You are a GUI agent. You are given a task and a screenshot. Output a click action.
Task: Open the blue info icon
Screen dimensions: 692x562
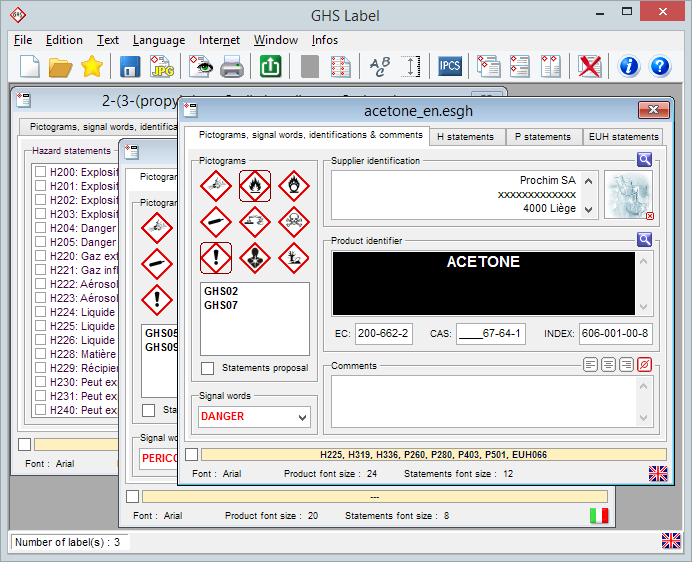pos(629,67)
